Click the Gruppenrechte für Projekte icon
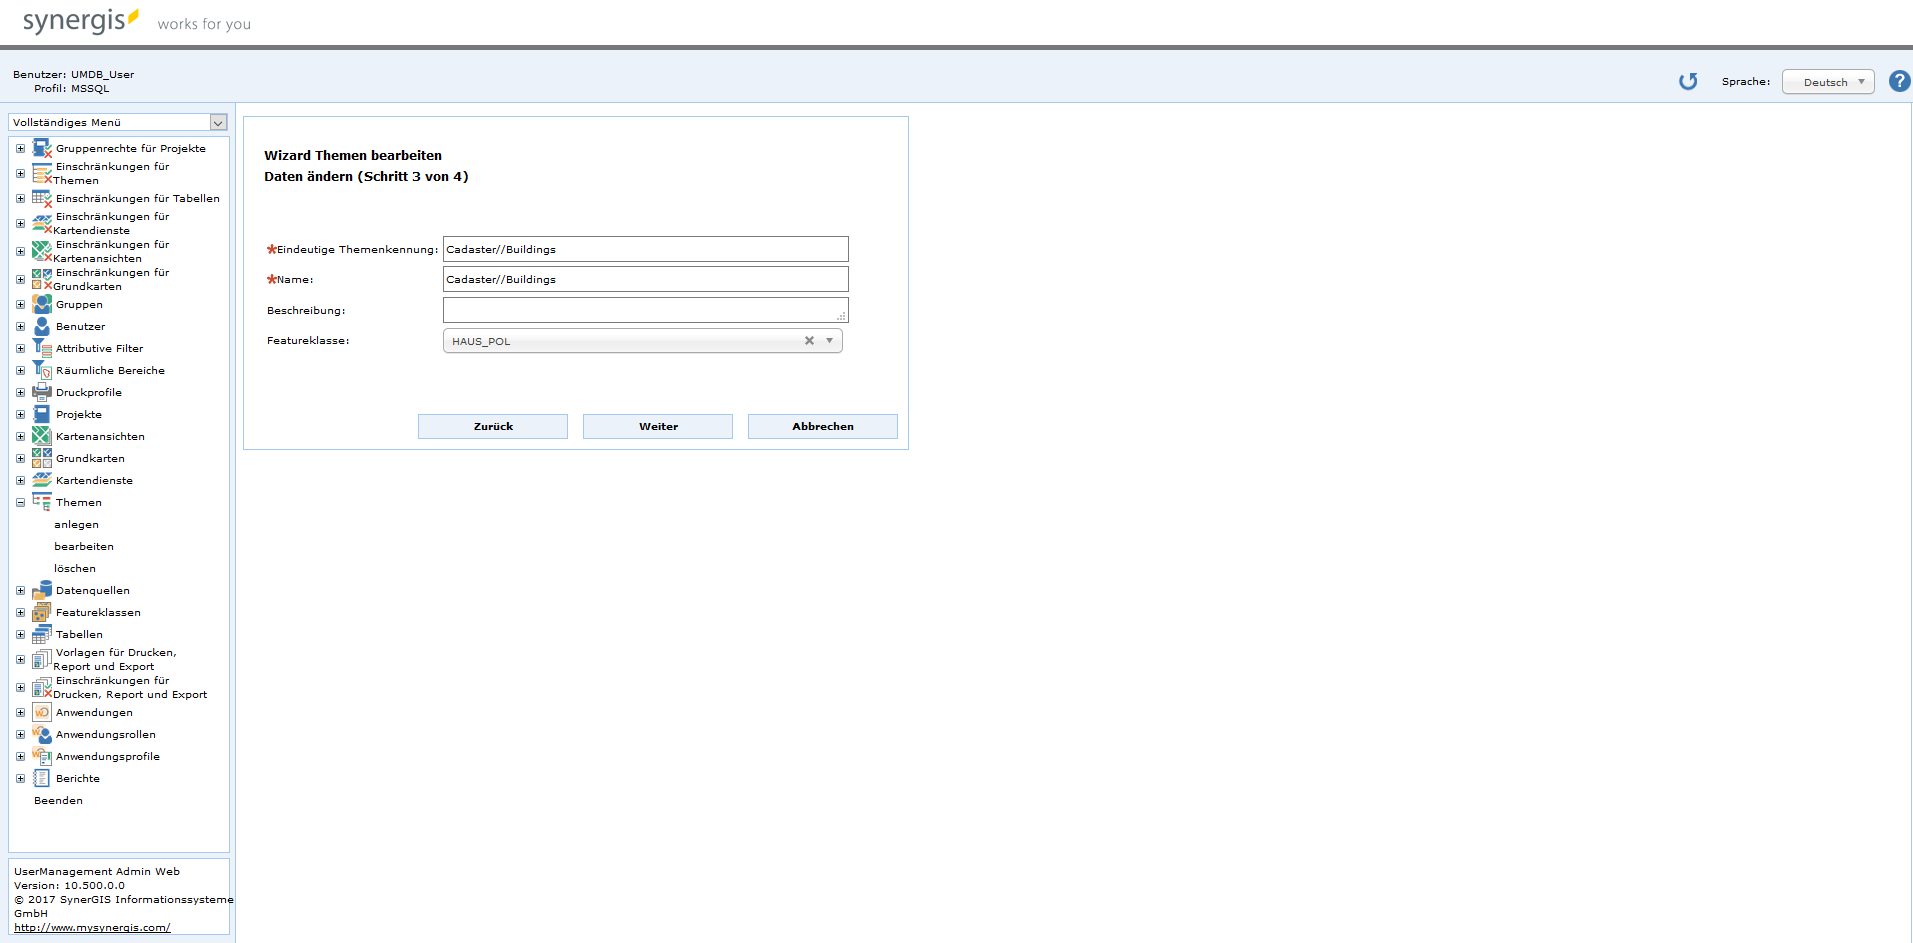Screen dimensions: 1913x943 pyautogui.click(x=41, y=147)
